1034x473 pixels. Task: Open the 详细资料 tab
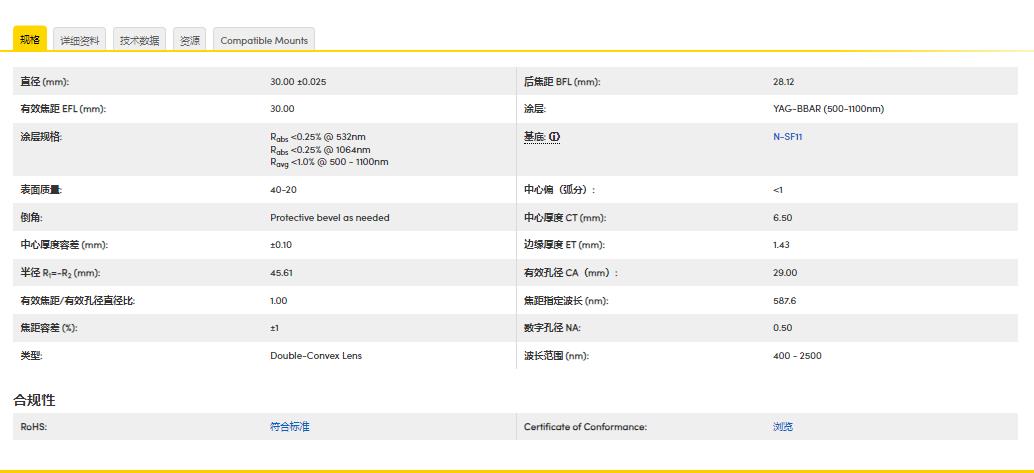pos(80,40)
